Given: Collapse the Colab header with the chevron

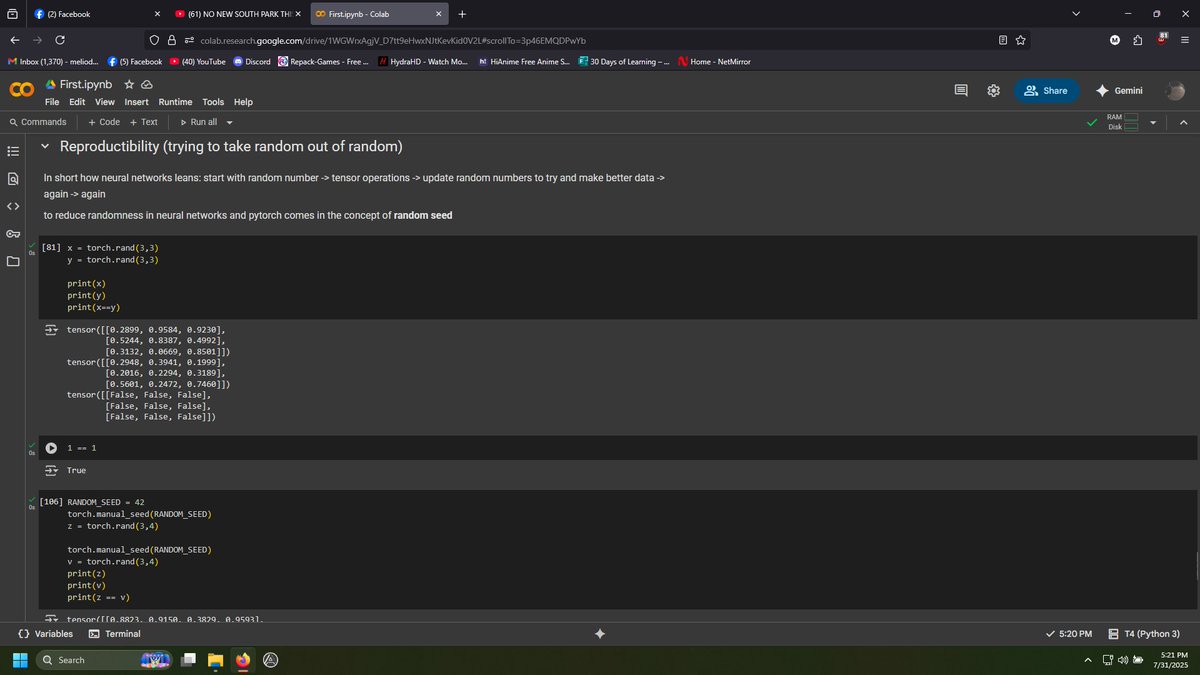Looking at the screenshot, I should pyautogui.click(x=1183, y=122).
